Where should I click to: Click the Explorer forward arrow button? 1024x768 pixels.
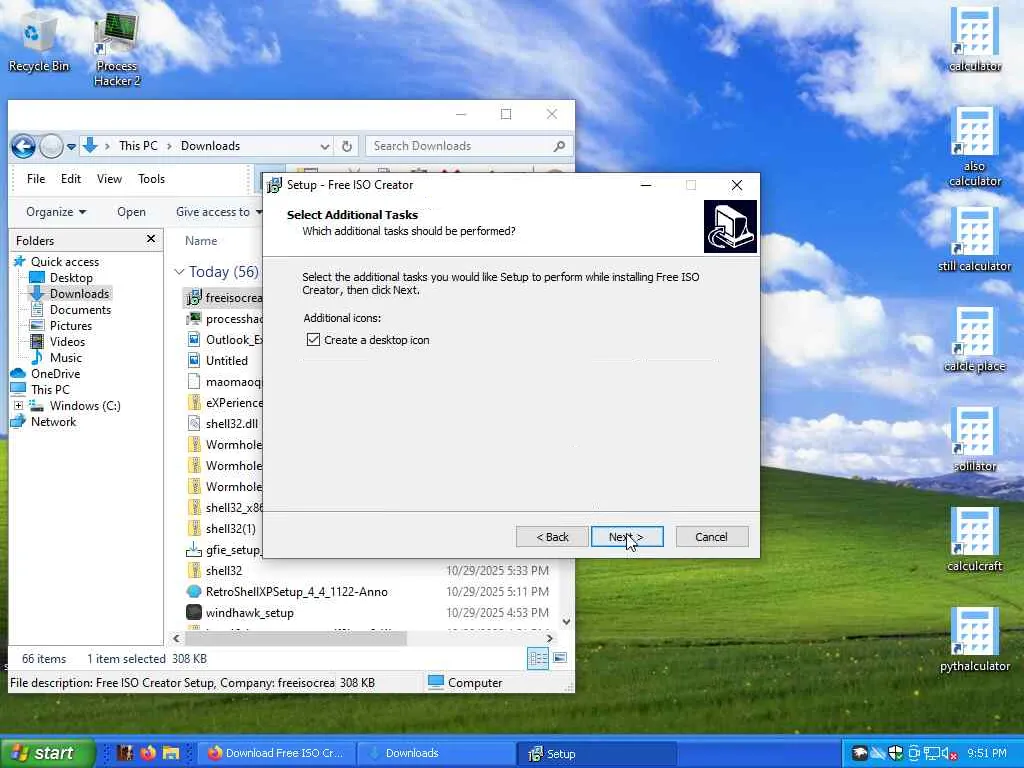[x=51, y=146]
